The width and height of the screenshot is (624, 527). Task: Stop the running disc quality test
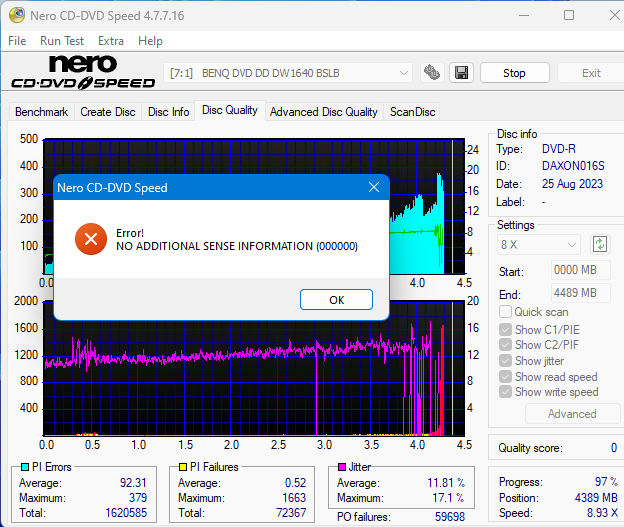pyautogui.click(x=515, y=73)
